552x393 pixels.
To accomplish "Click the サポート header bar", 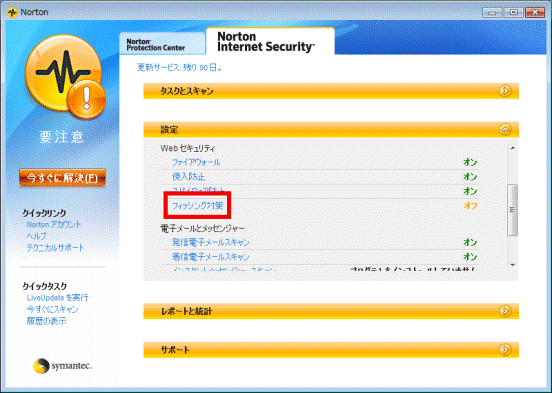I will pyautogui.click(x=331, y=350).
